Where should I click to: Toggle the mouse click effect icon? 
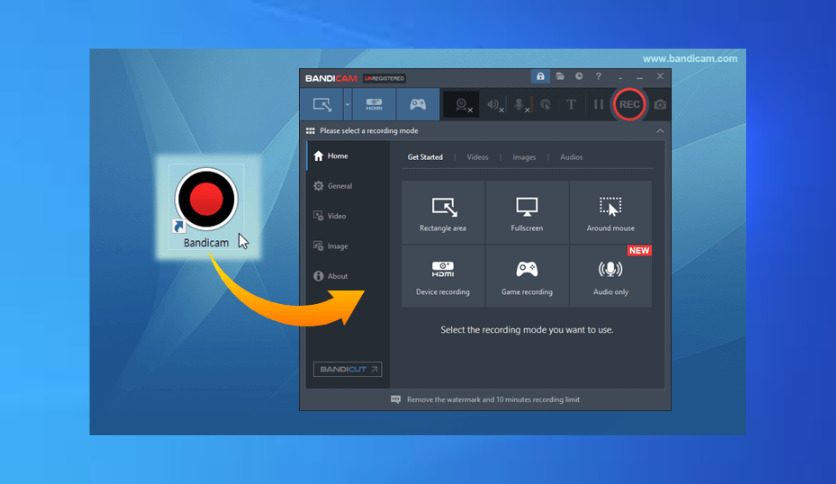click(x=545, y=105)
